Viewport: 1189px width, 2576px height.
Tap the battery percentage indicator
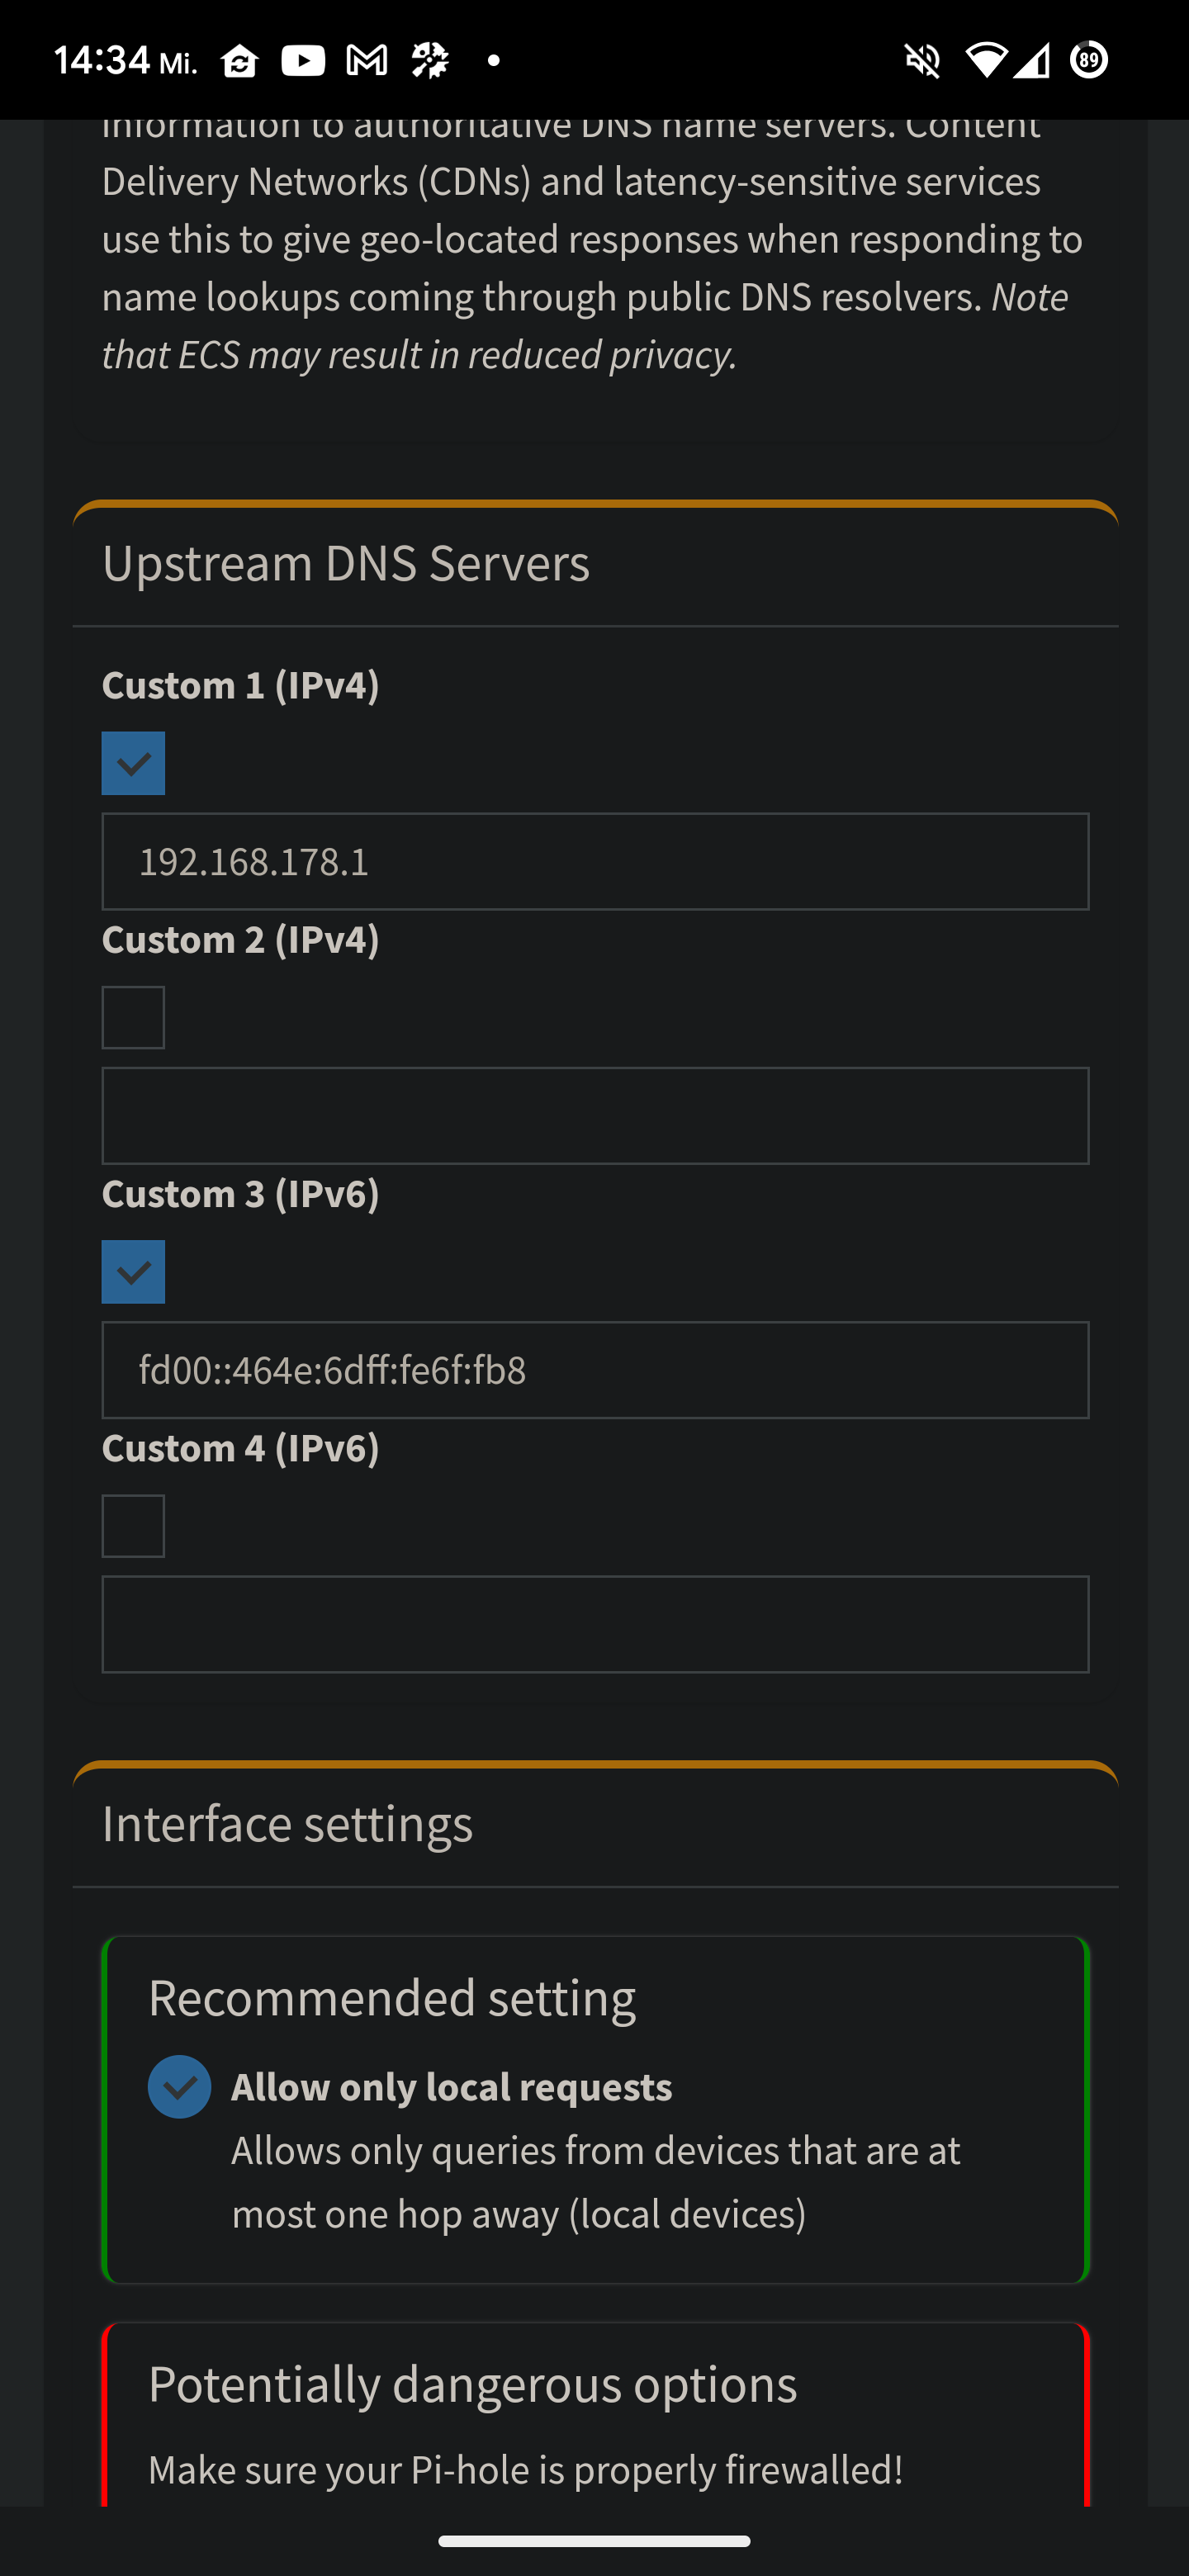pyautogui.click(x=1089, y=60)
